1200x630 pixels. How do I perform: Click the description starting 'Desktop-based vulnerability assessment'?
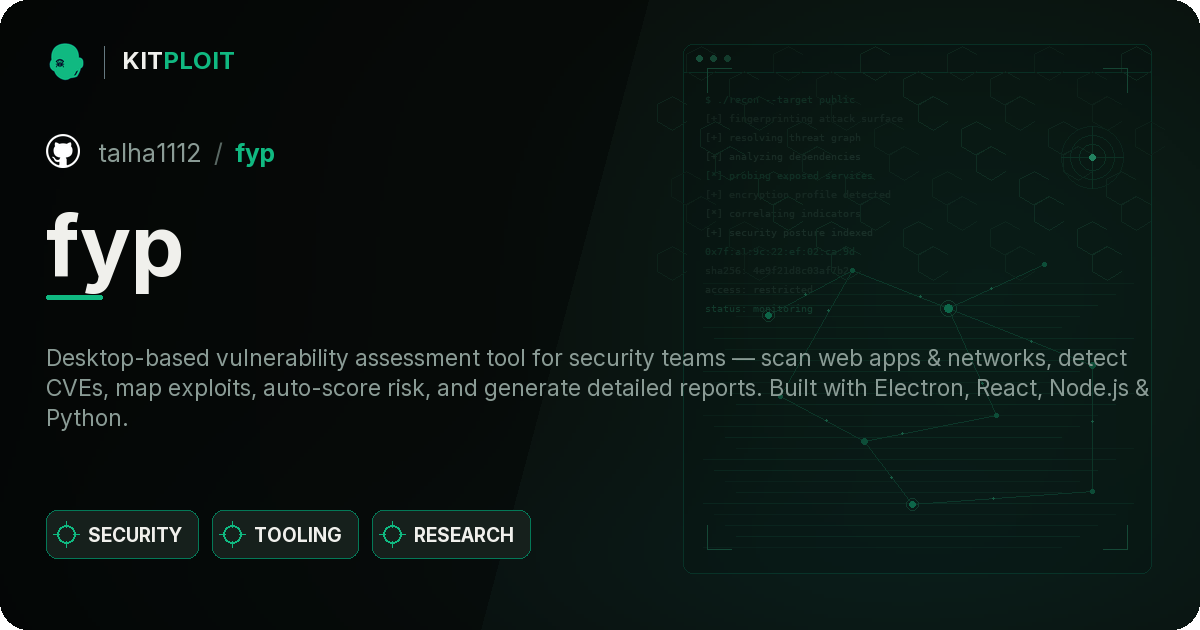tap(598, 388)
